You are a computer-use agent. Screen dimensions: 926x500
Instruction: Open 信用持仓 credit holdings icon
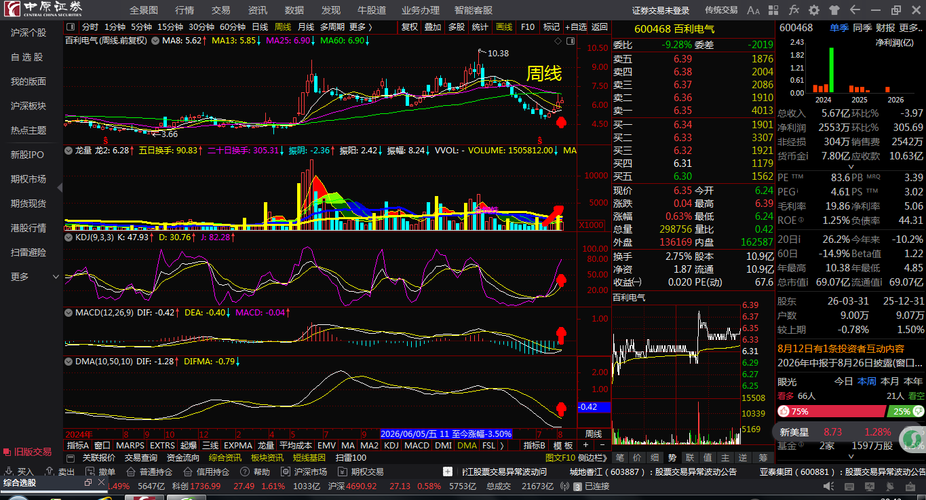pos(188,472)
